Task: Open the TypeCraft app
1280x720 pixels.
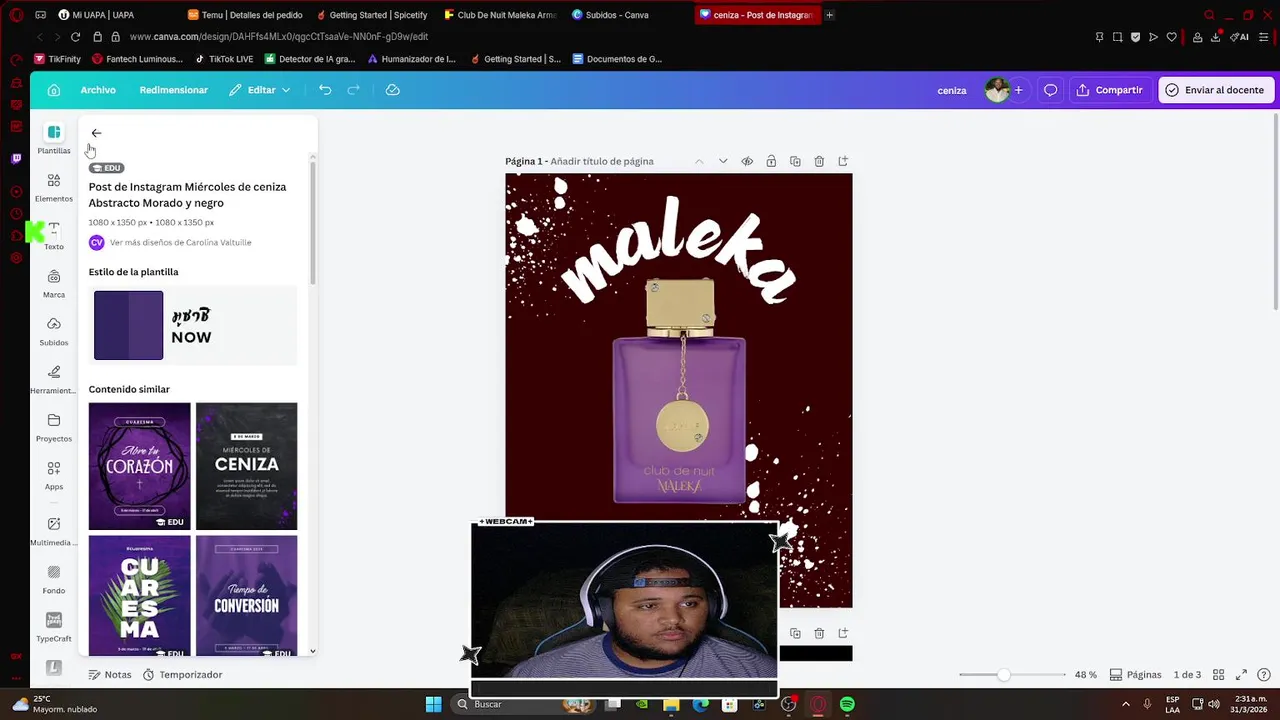Action: [x=54, y=628]
